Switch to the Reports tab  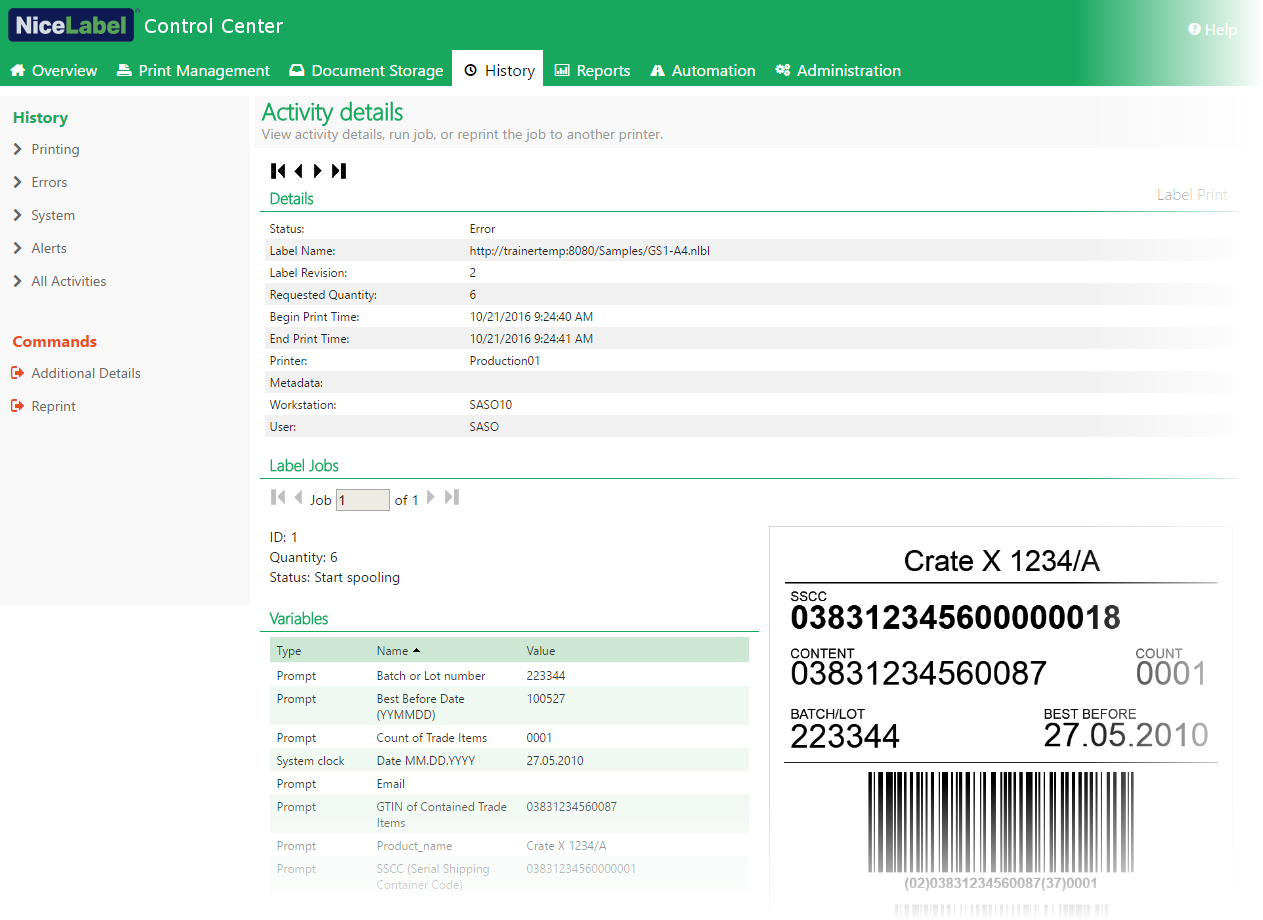point(592,70)
